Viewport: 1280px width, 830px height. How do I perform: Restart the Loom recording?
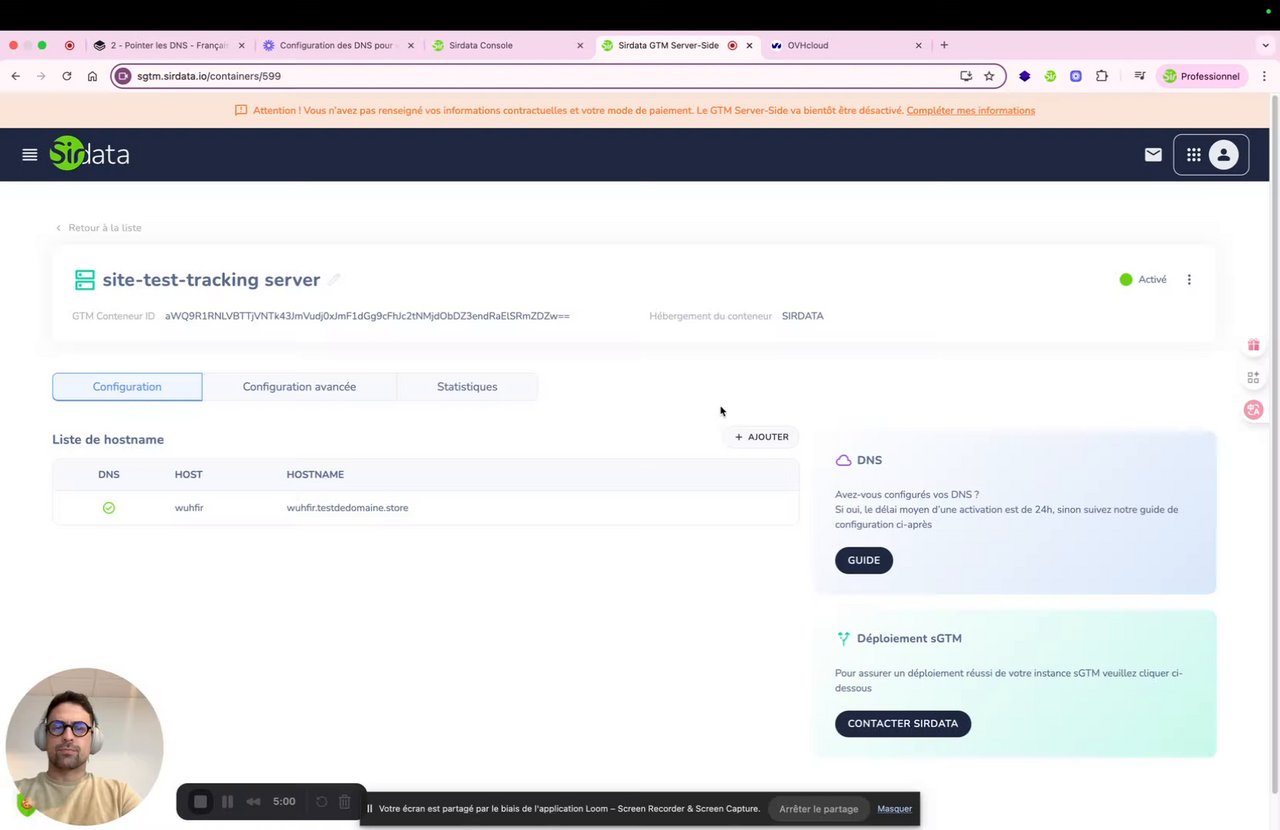[321, 801]
